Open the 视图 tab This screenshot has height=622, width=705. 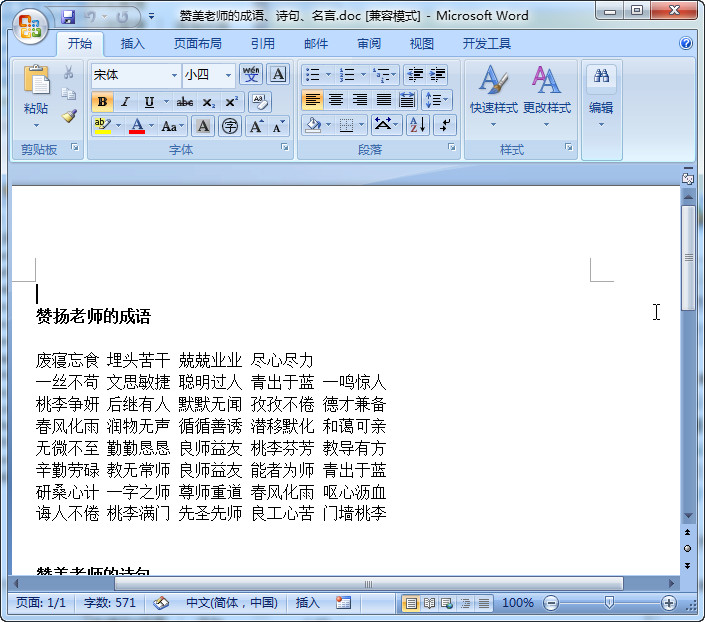pos(422,44)
